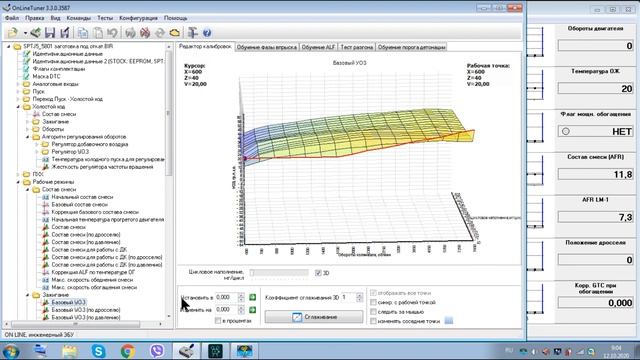Click the undo arrow toolbar icon

pyautogui.click(x=112, y=33)
